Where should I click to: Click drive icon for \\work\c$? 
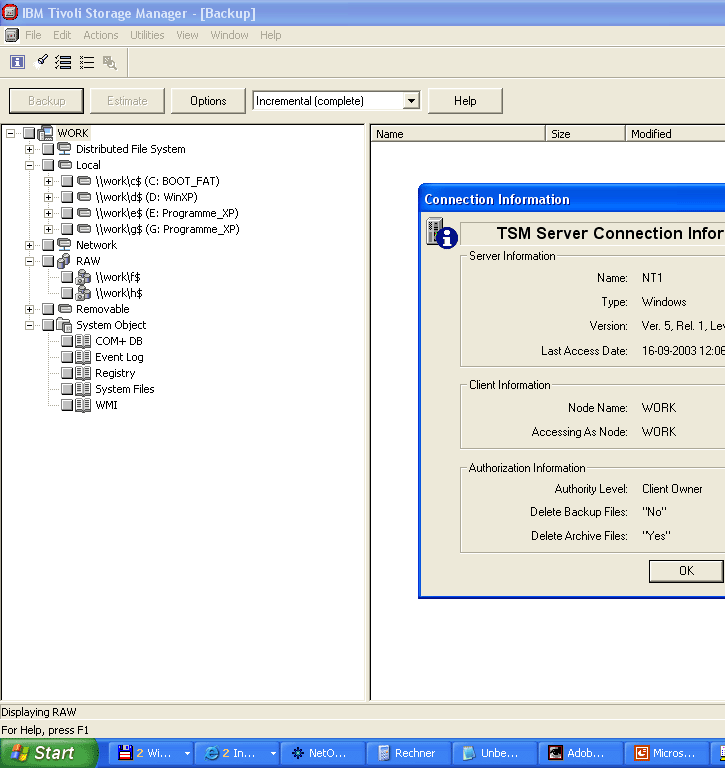coord(84,181)
